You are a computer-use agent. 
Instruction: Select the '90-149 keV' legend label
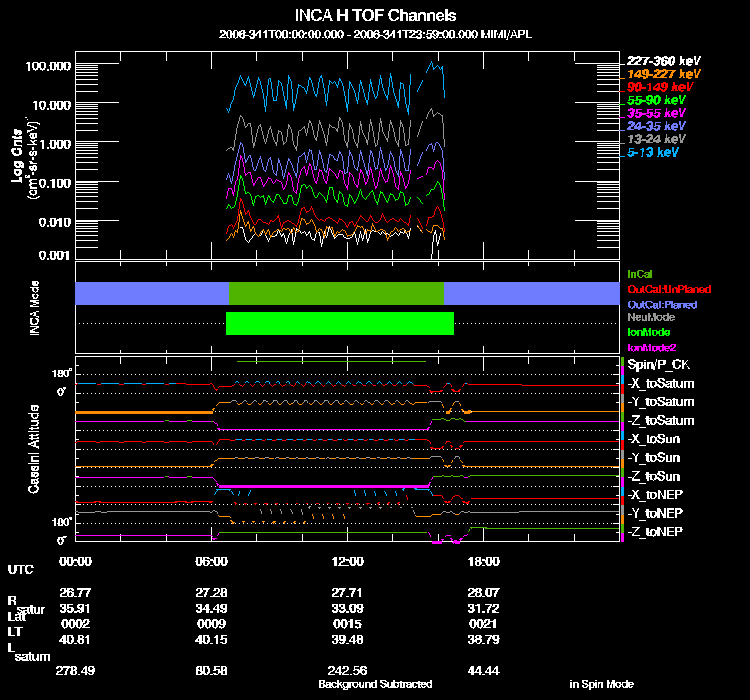click(x=660, y=87)
